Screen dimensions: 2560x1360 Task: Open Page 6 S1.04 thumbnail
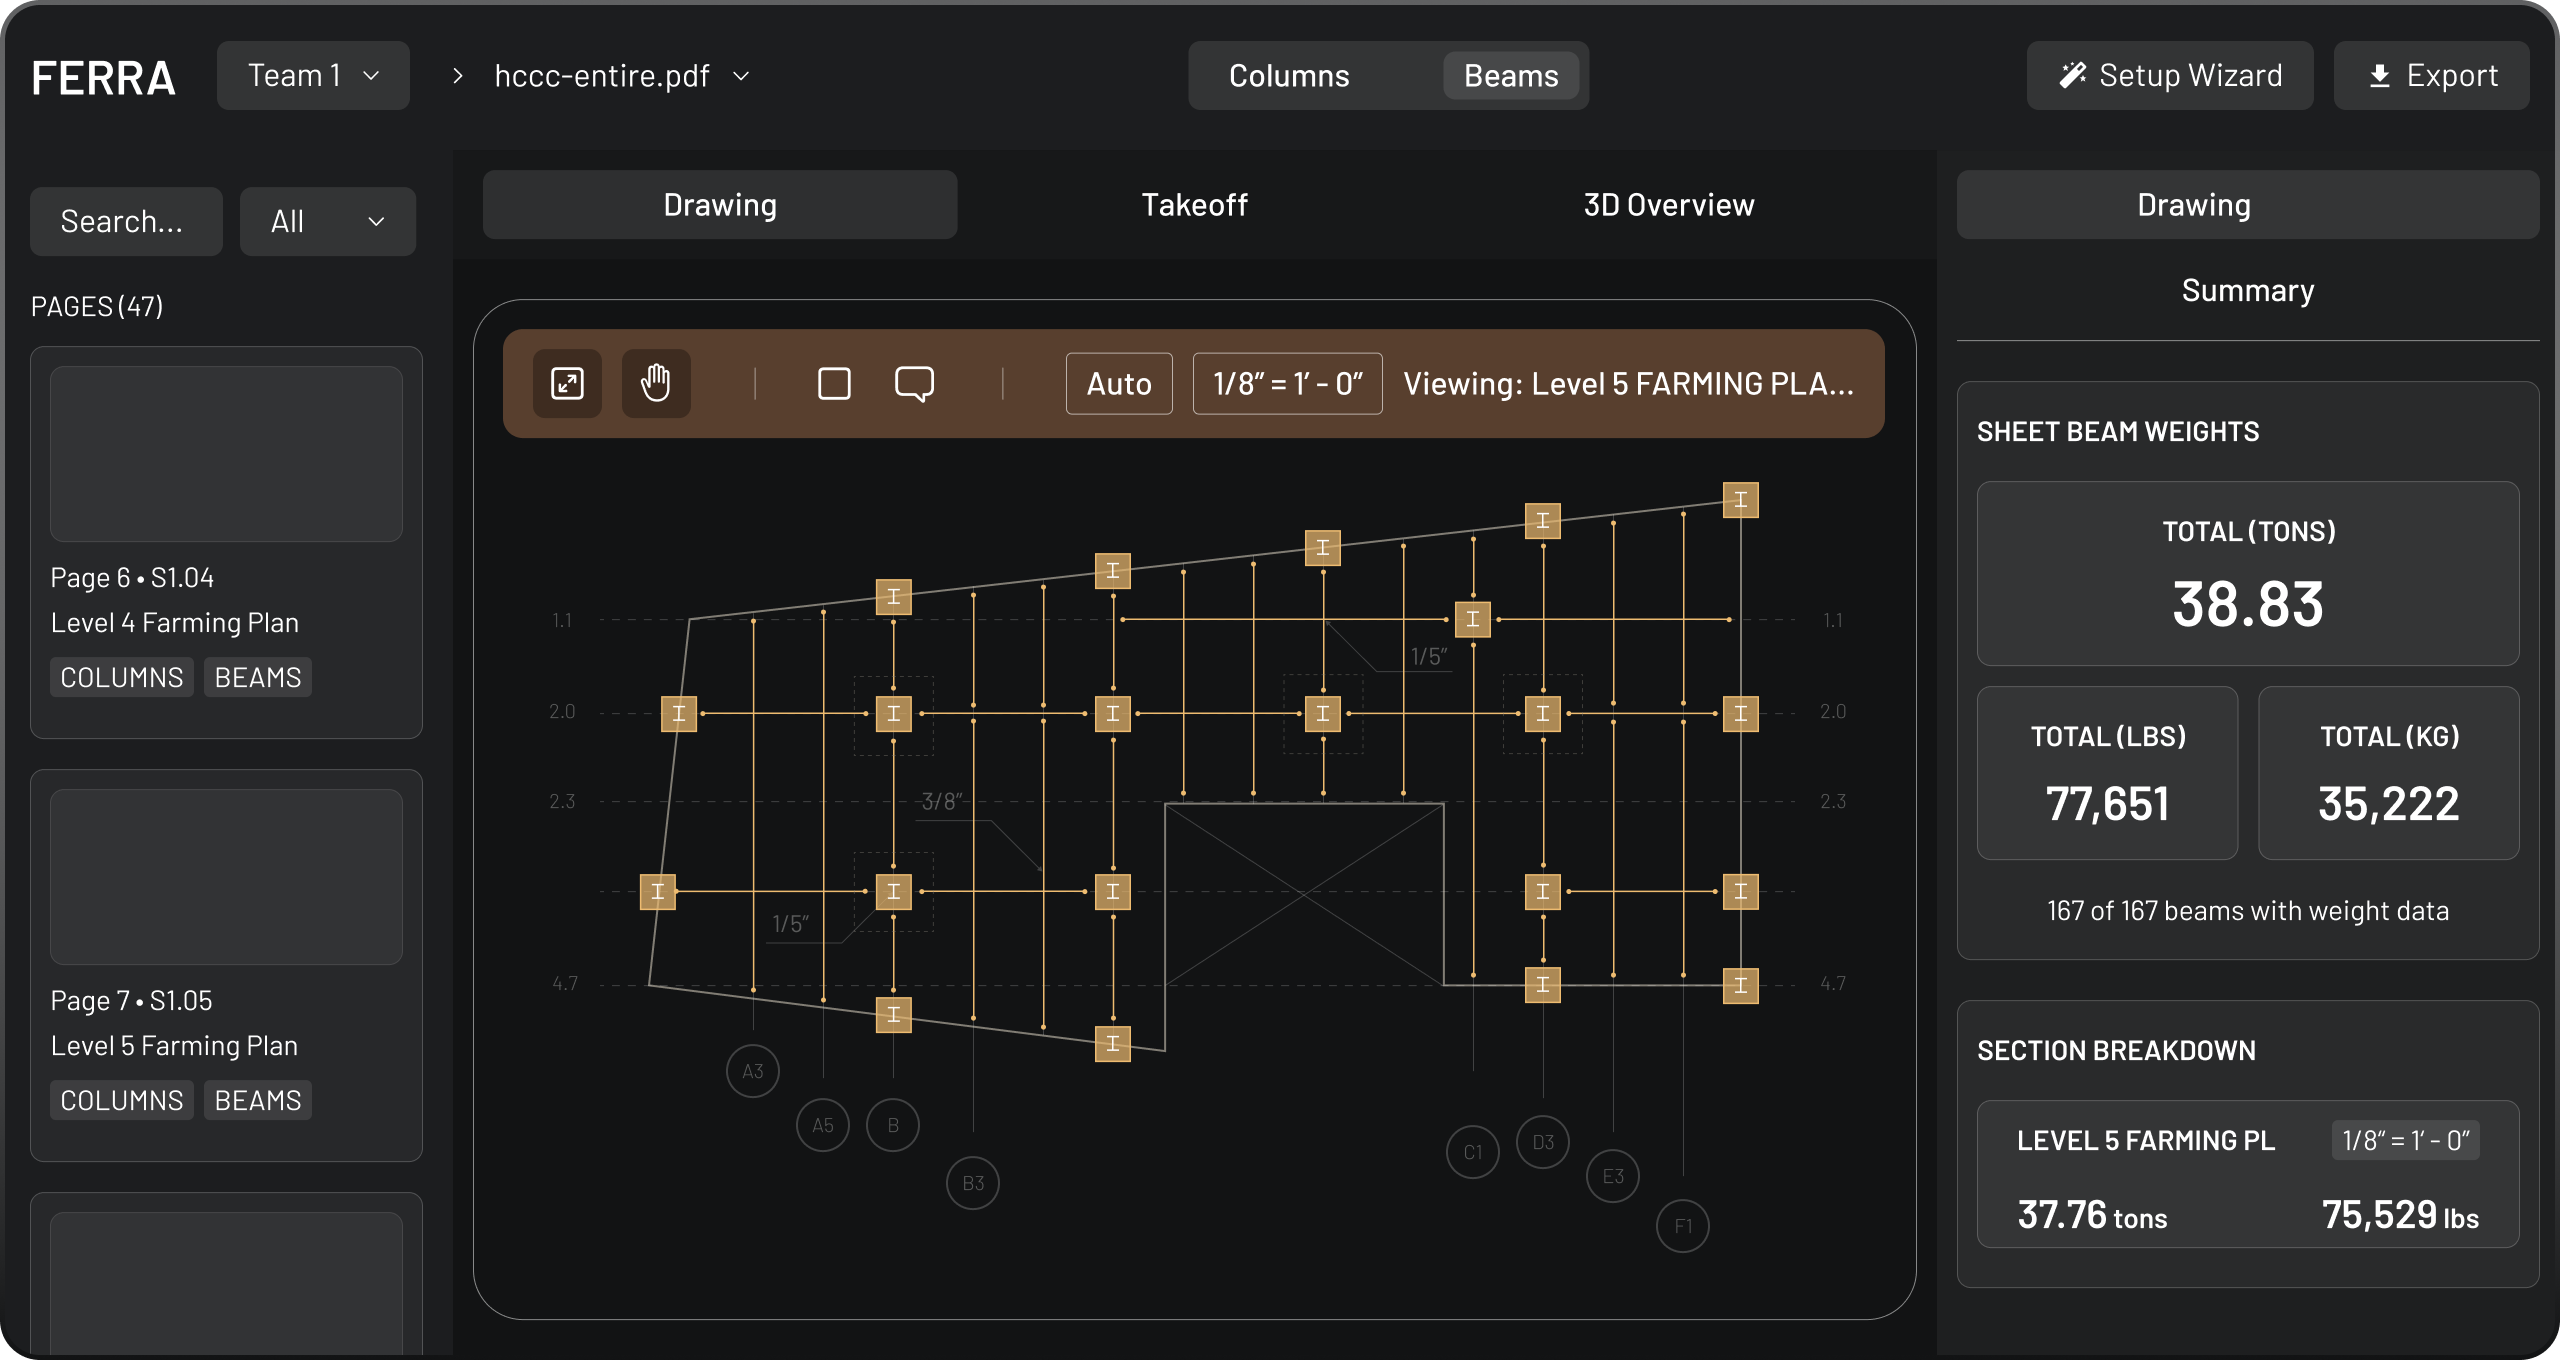pos(226,454)
